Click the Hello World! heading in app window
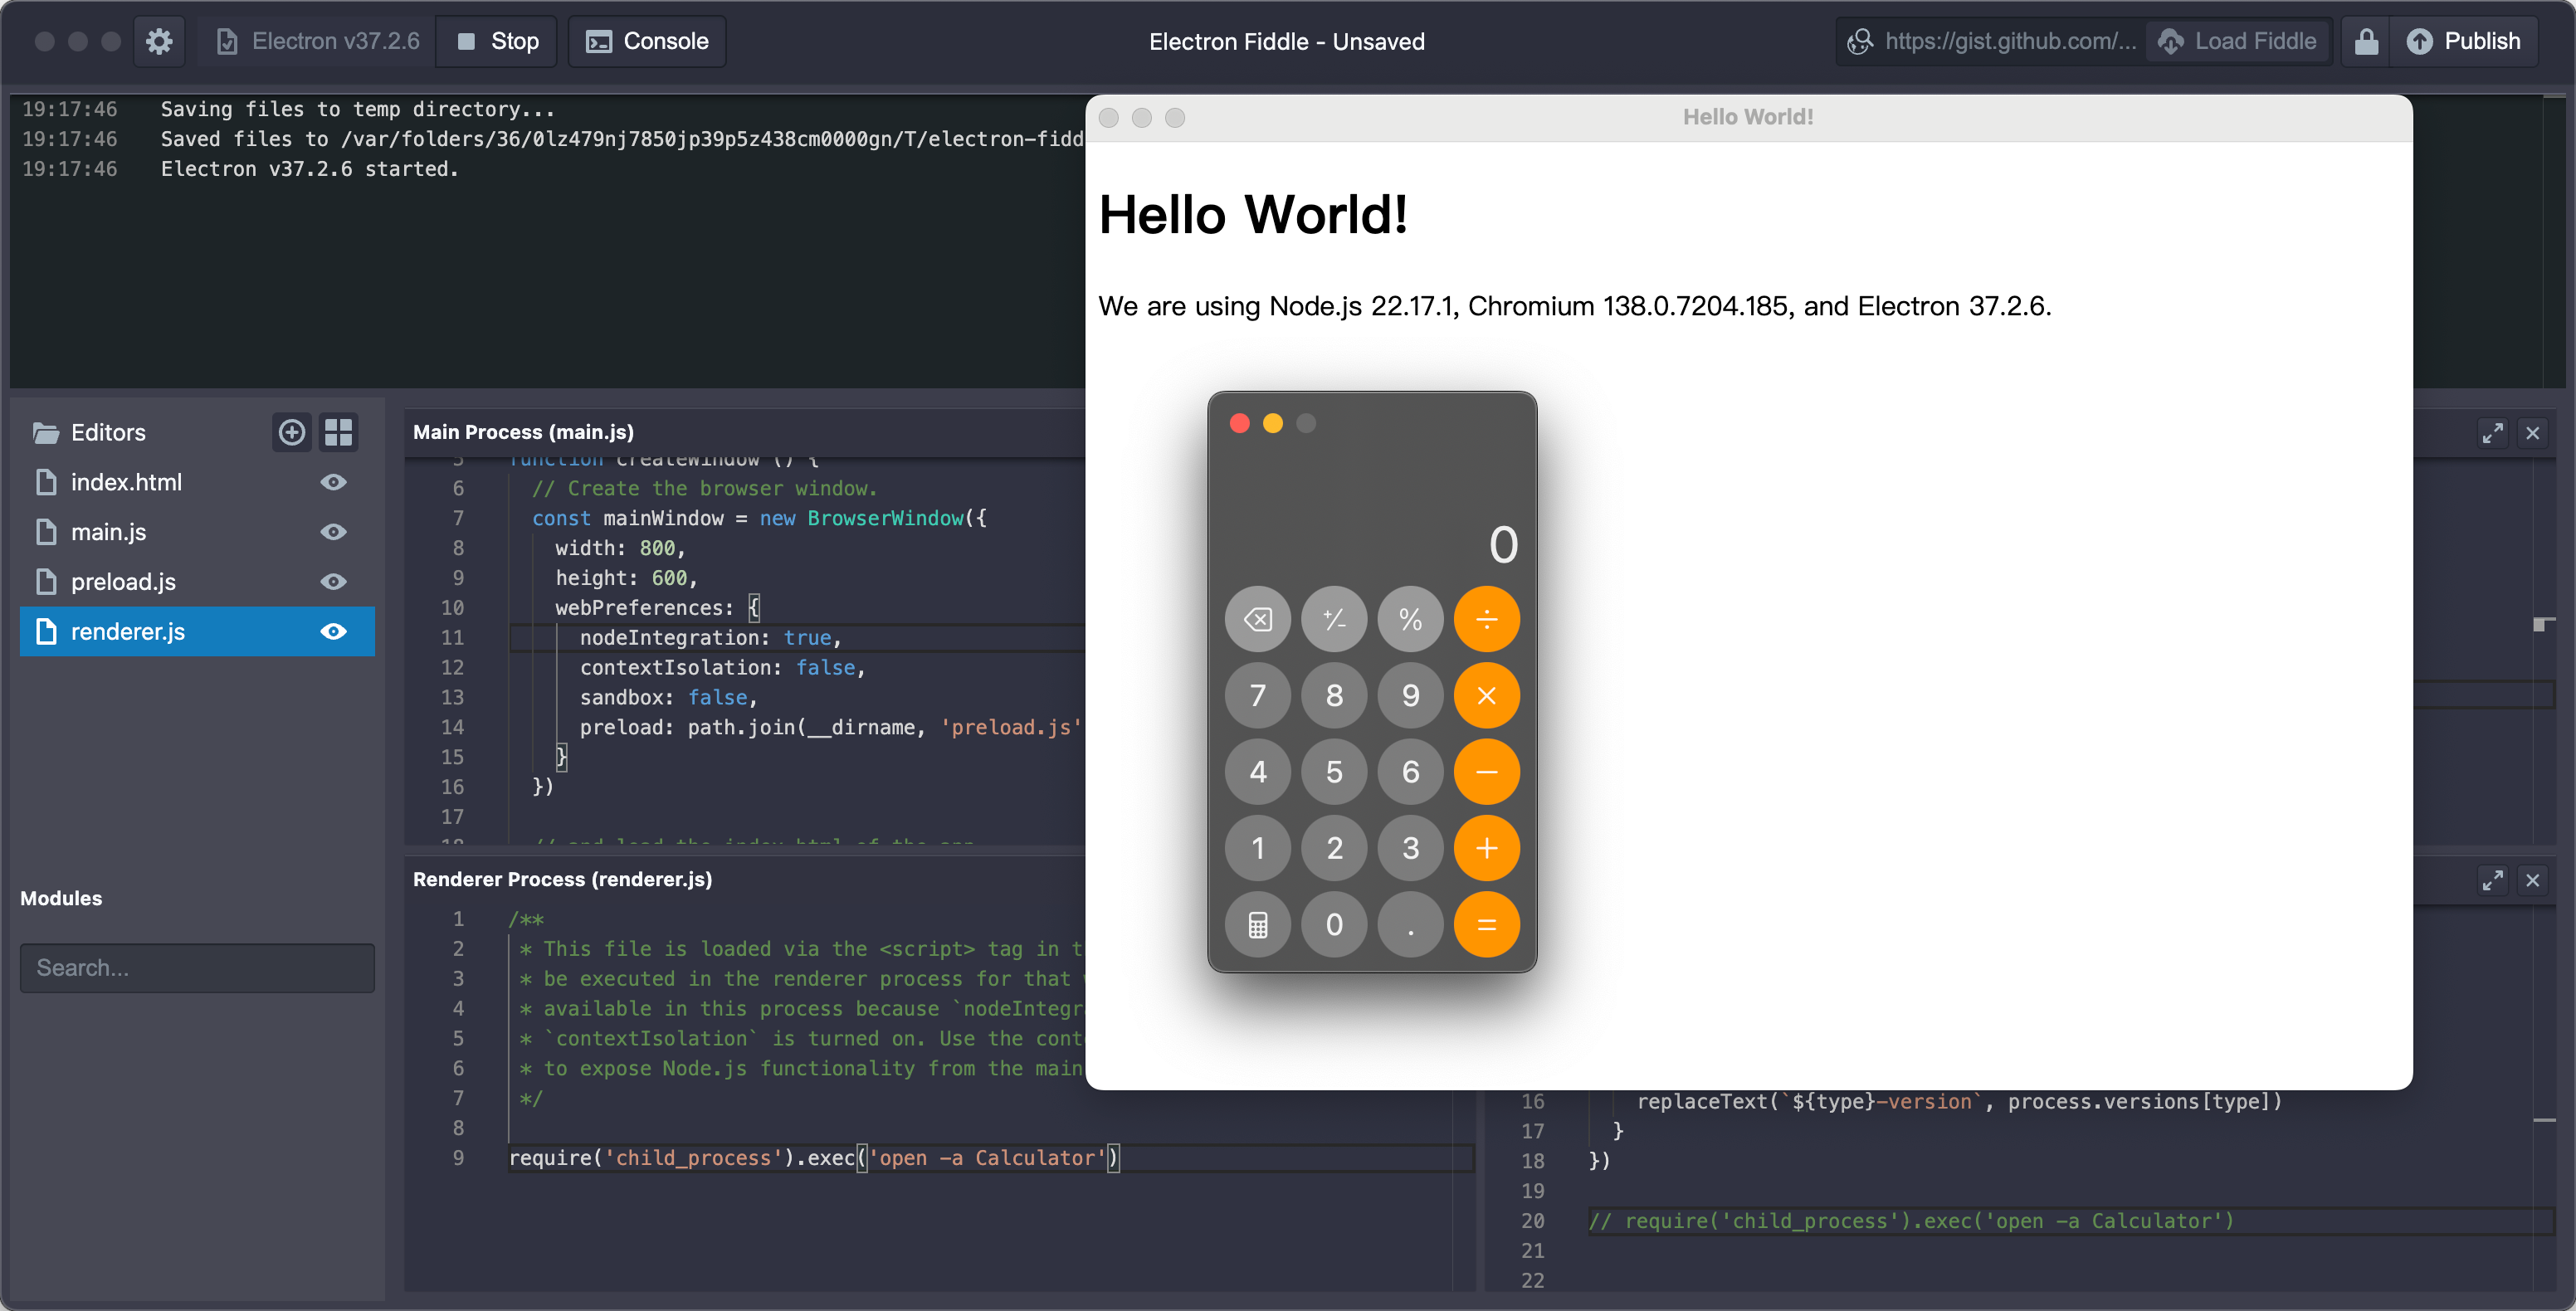The width and height of the screenshot is (2576, 1311). [x=1253, y=214]
